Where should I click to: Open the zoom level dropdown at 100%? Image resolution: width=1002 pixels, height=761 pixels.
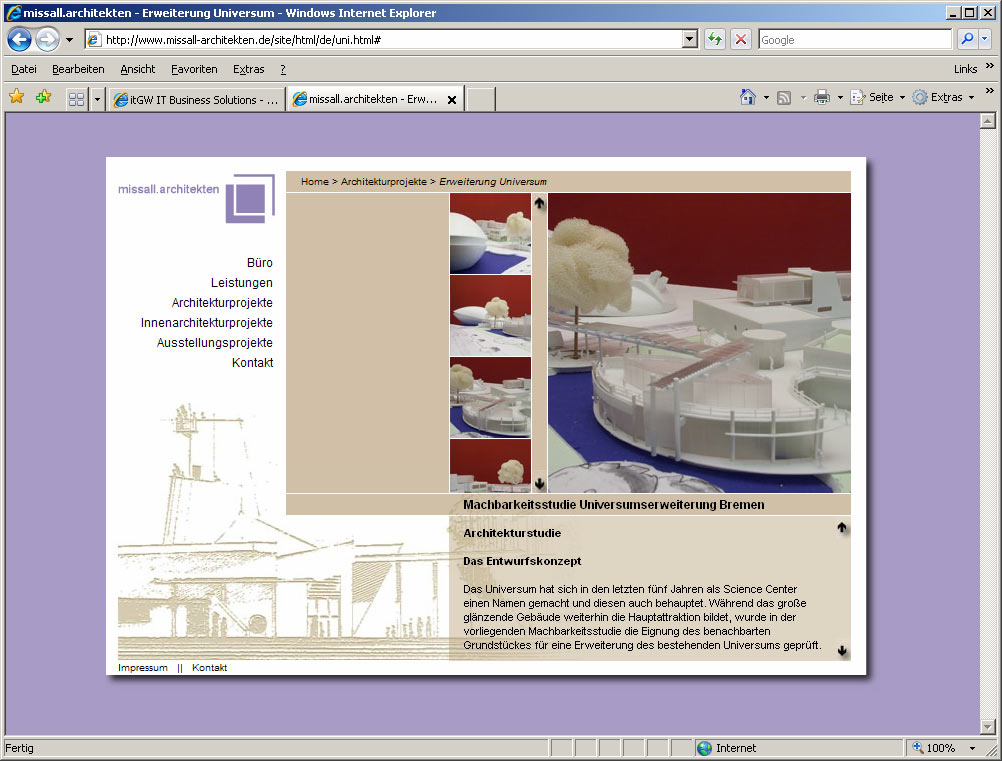(972, 748)
